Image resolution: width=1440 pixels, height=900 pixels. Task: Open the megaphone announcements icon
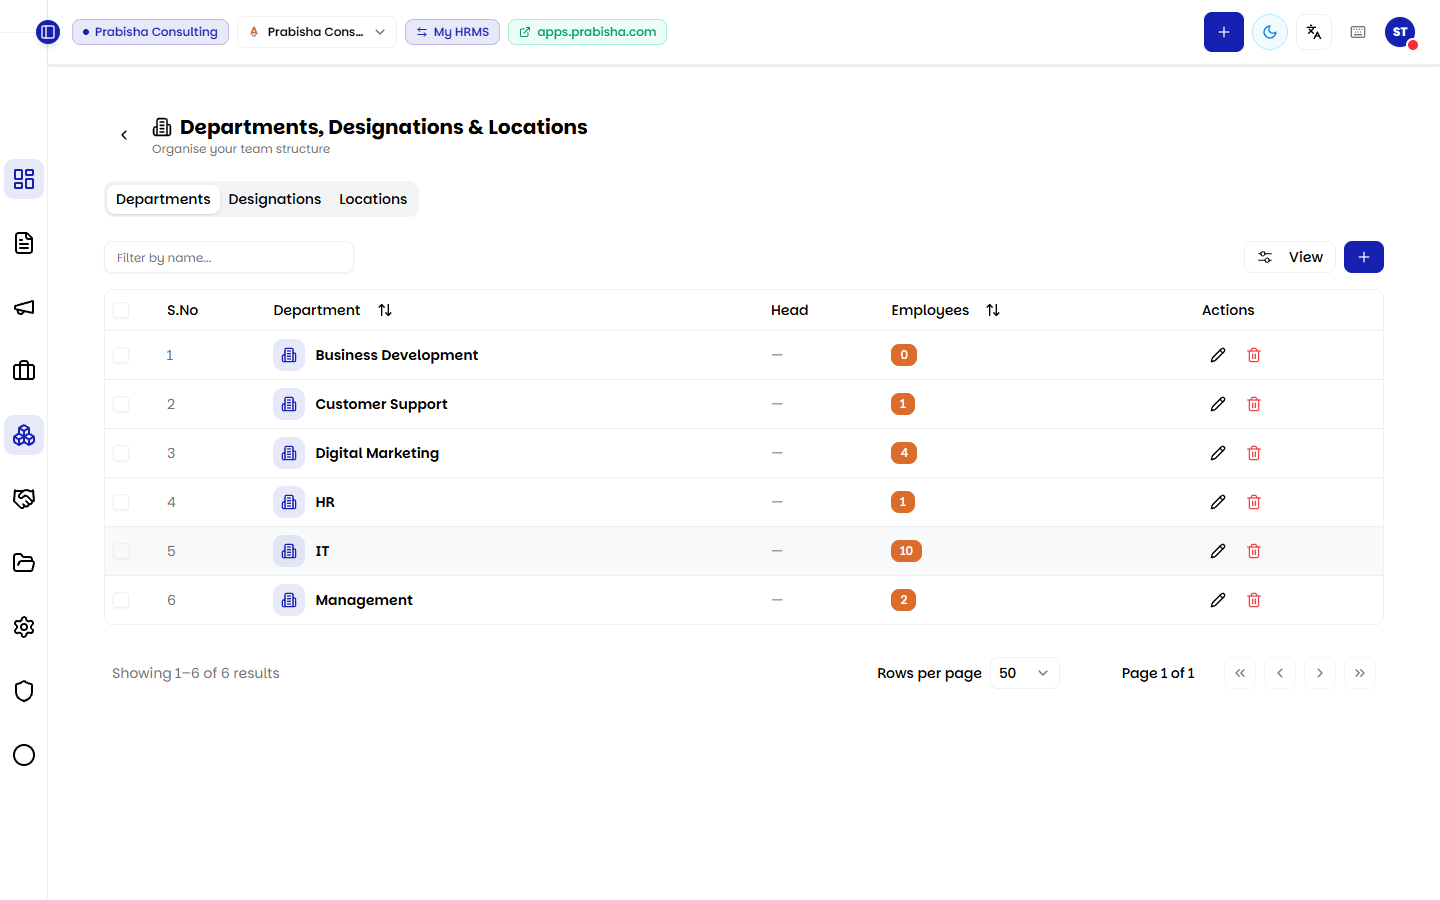tap(24, 307)
